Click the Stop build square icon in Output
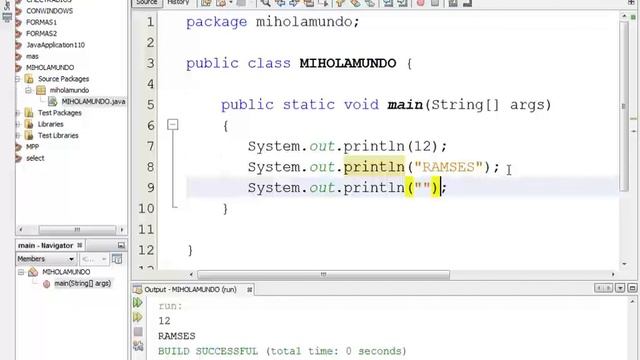The height and width of the screenshot is (360, 640). tap(138, 331)
